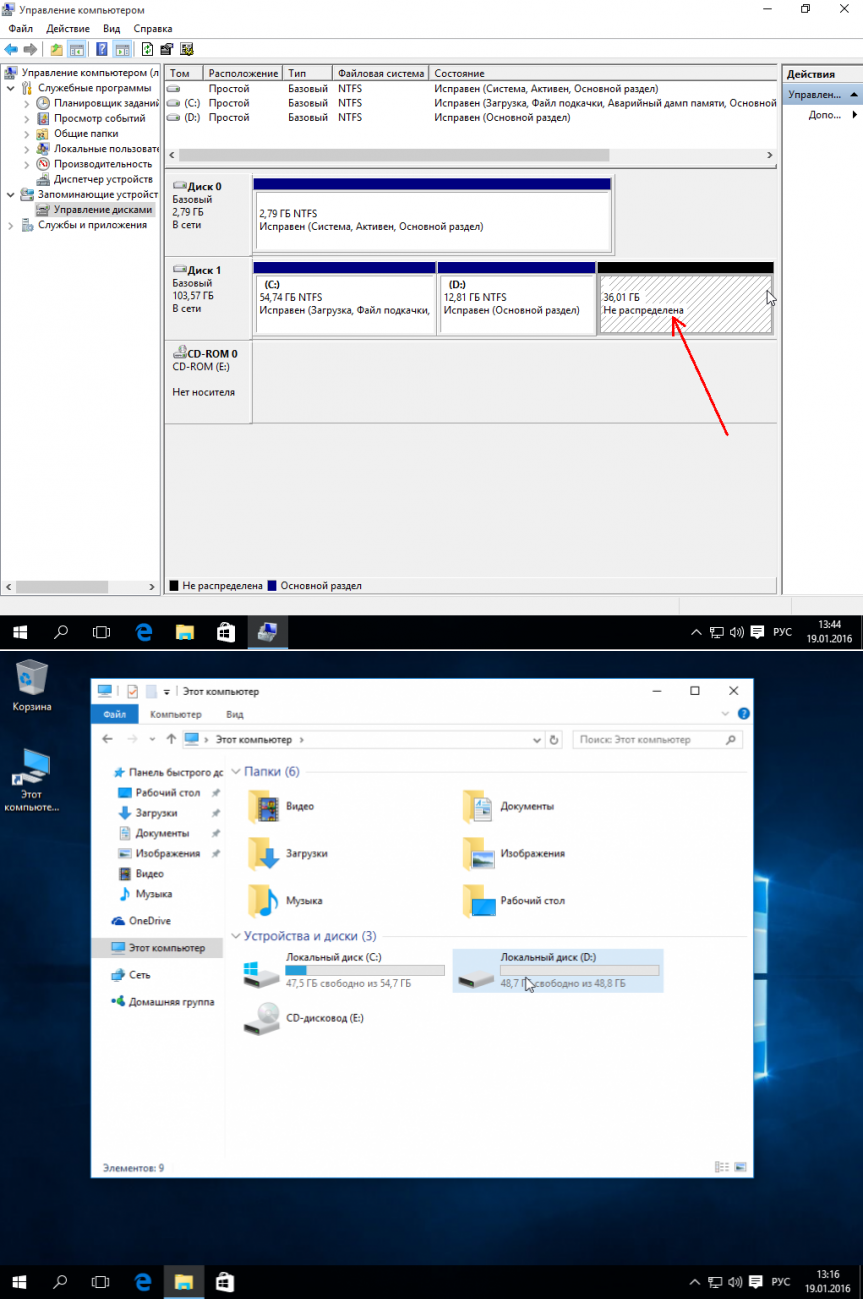Select Производительность in the console tree
Screen dimensions: 863x1299
pyautogui.click(x=103, y=164)
